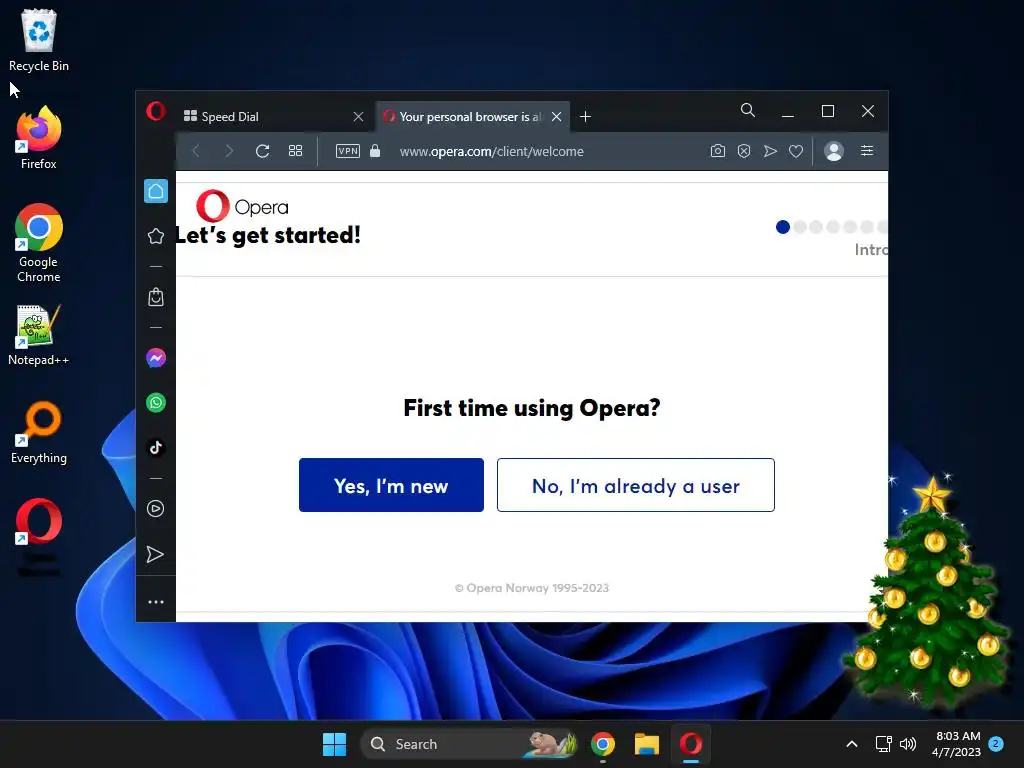
Task: Open Chrome from the taskbar
Action: click(603, 744)
